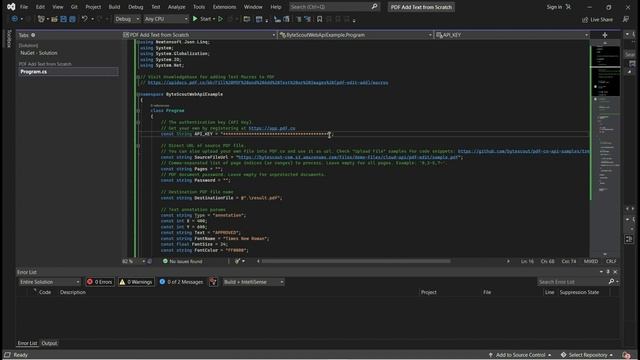Click Start Without Debugging outline arrow

pyautogui.click(x=220, y=19)
